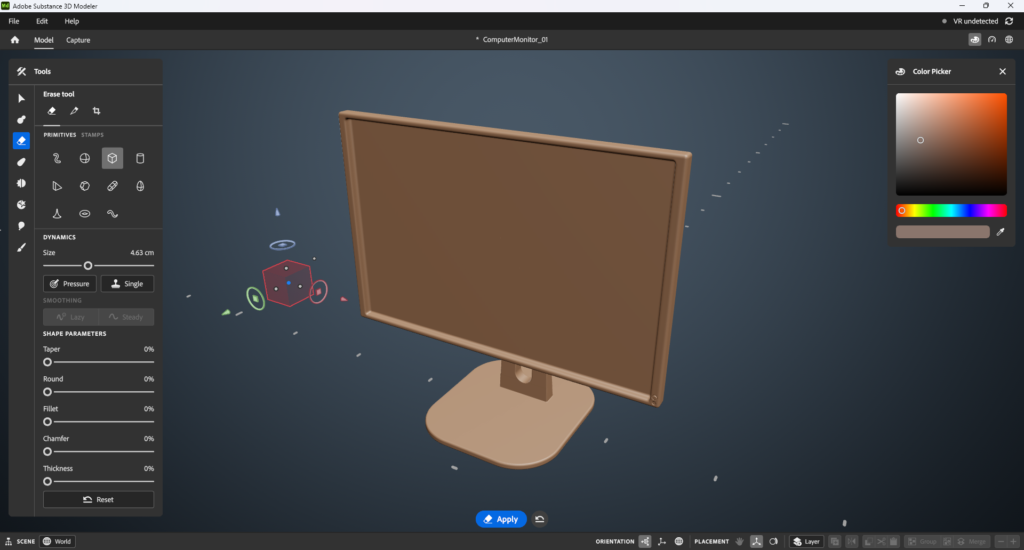The image size is (1024, 550).
Task: Pick the sphere primitive
Action: [85, 158]
